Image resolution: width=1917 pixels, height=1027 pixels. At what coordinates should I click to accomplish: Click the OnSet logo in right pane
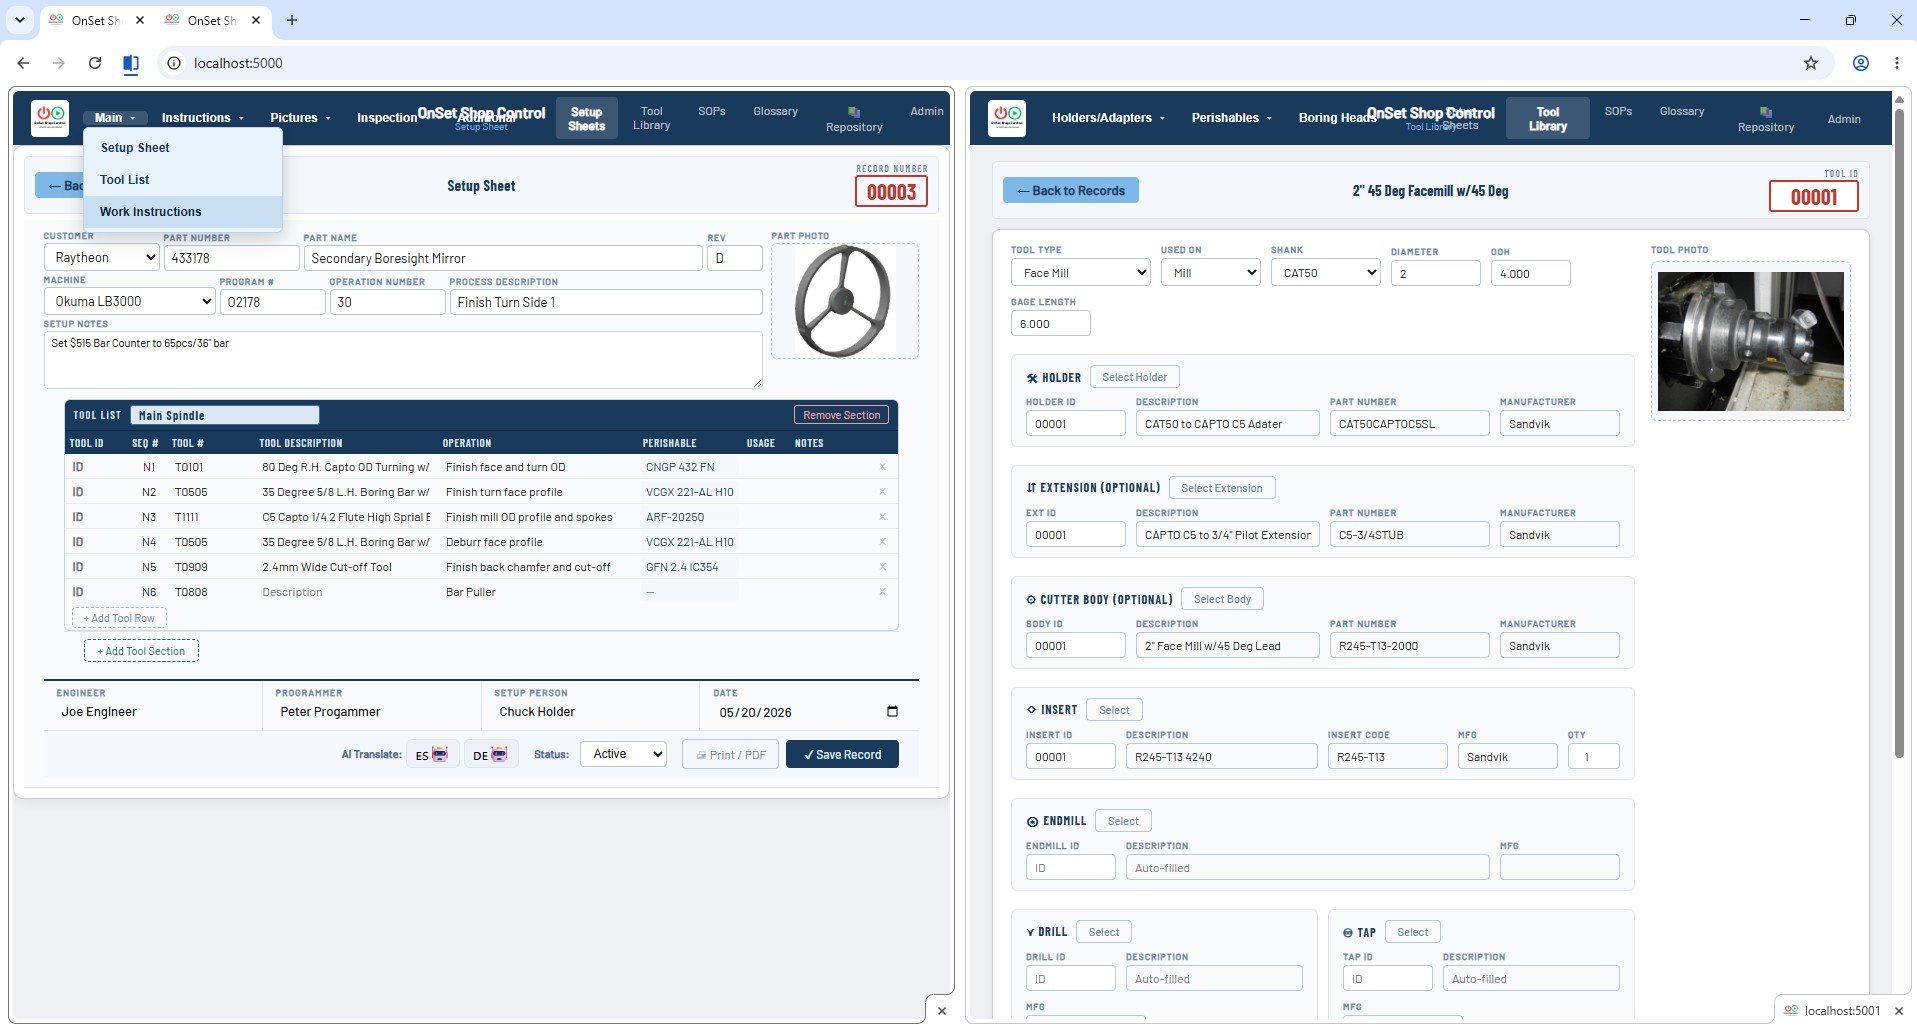point(1007,118)
